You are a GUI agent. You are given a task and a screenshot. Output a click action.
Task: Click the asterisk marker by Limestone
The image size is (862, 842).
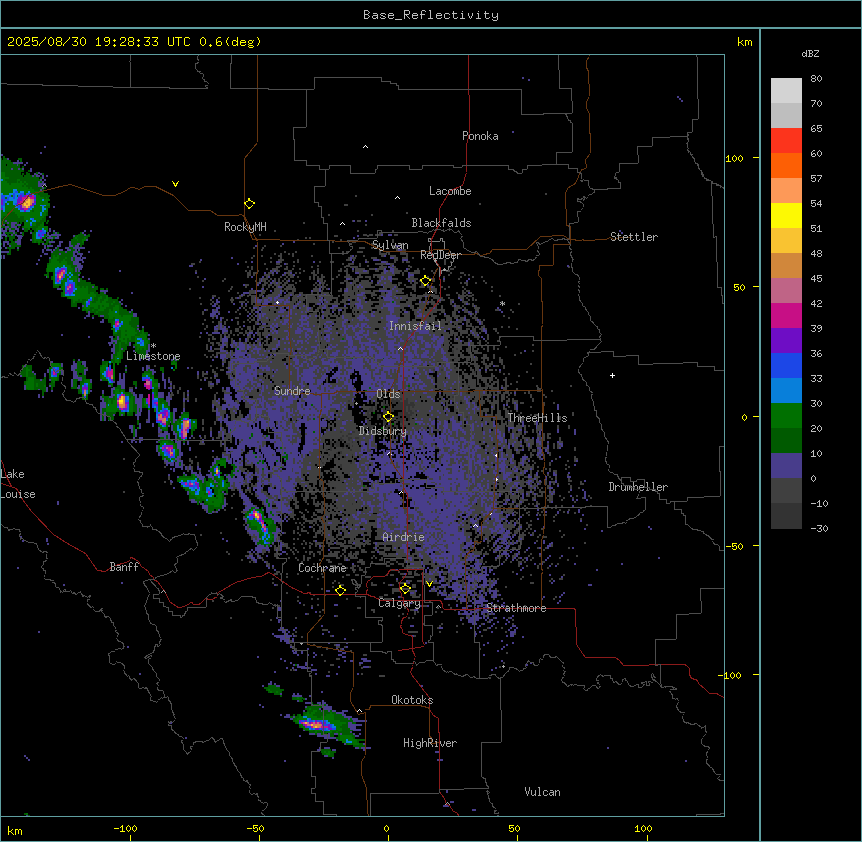point(153,346)
